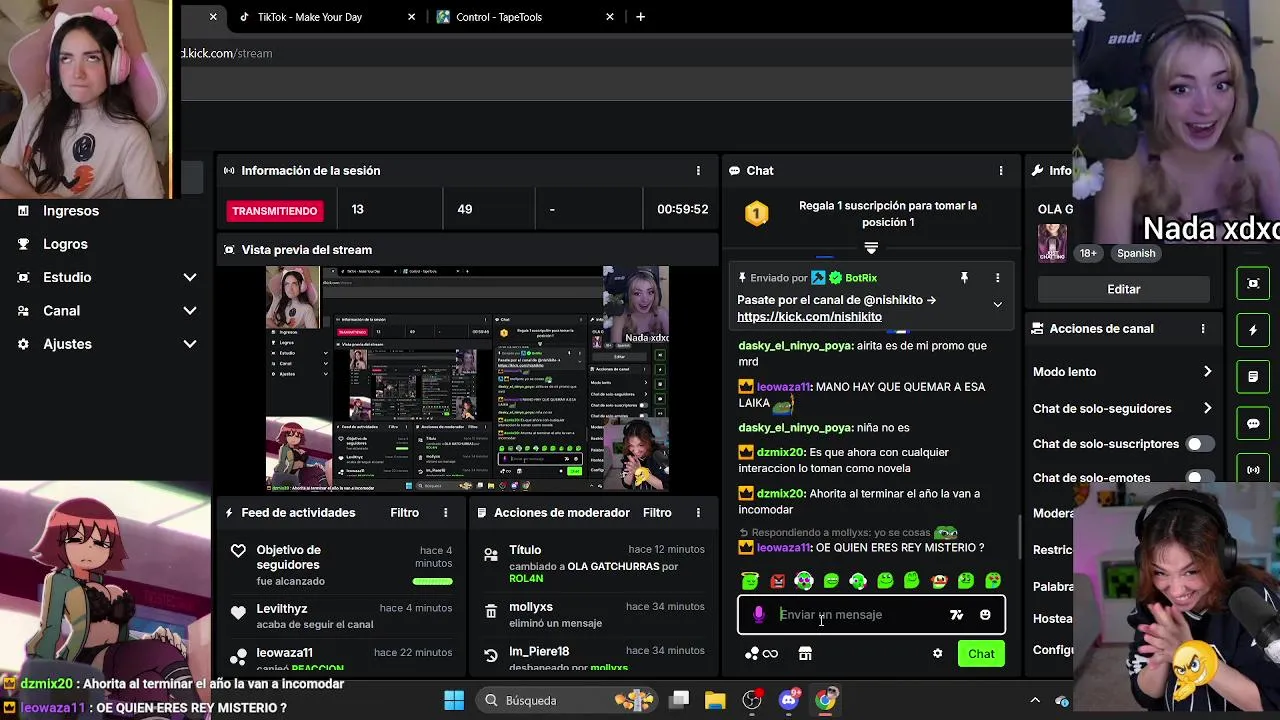Expand the Ajustes sidebar menu
The height and width of the screenshot is (720, 1280).
107,344
